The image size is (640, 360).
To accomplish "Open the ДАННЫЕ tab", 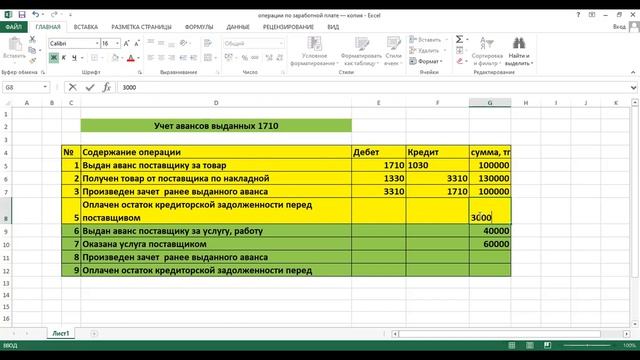I will pyautogui.click(x=238, y=27).
